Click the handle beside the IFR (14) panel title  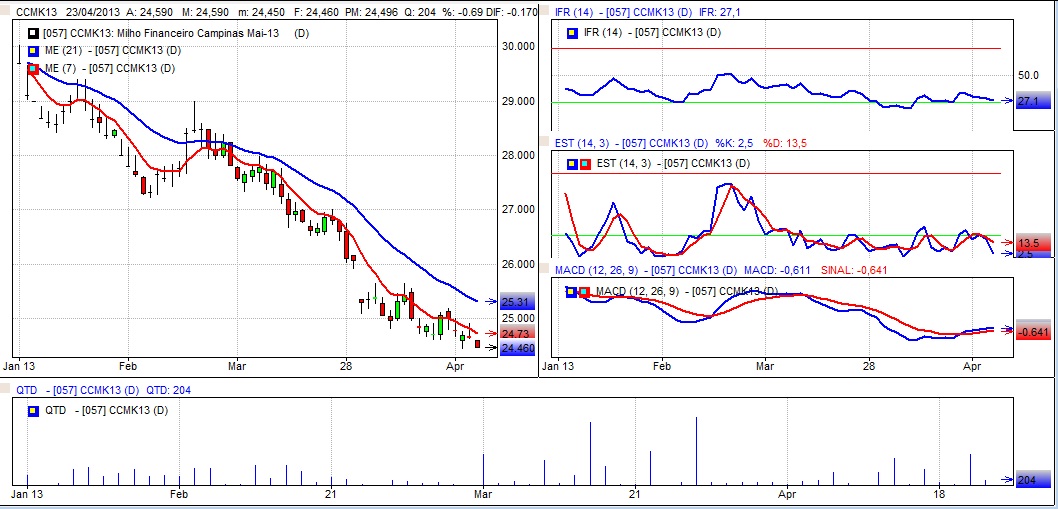(x=545, y=10)
